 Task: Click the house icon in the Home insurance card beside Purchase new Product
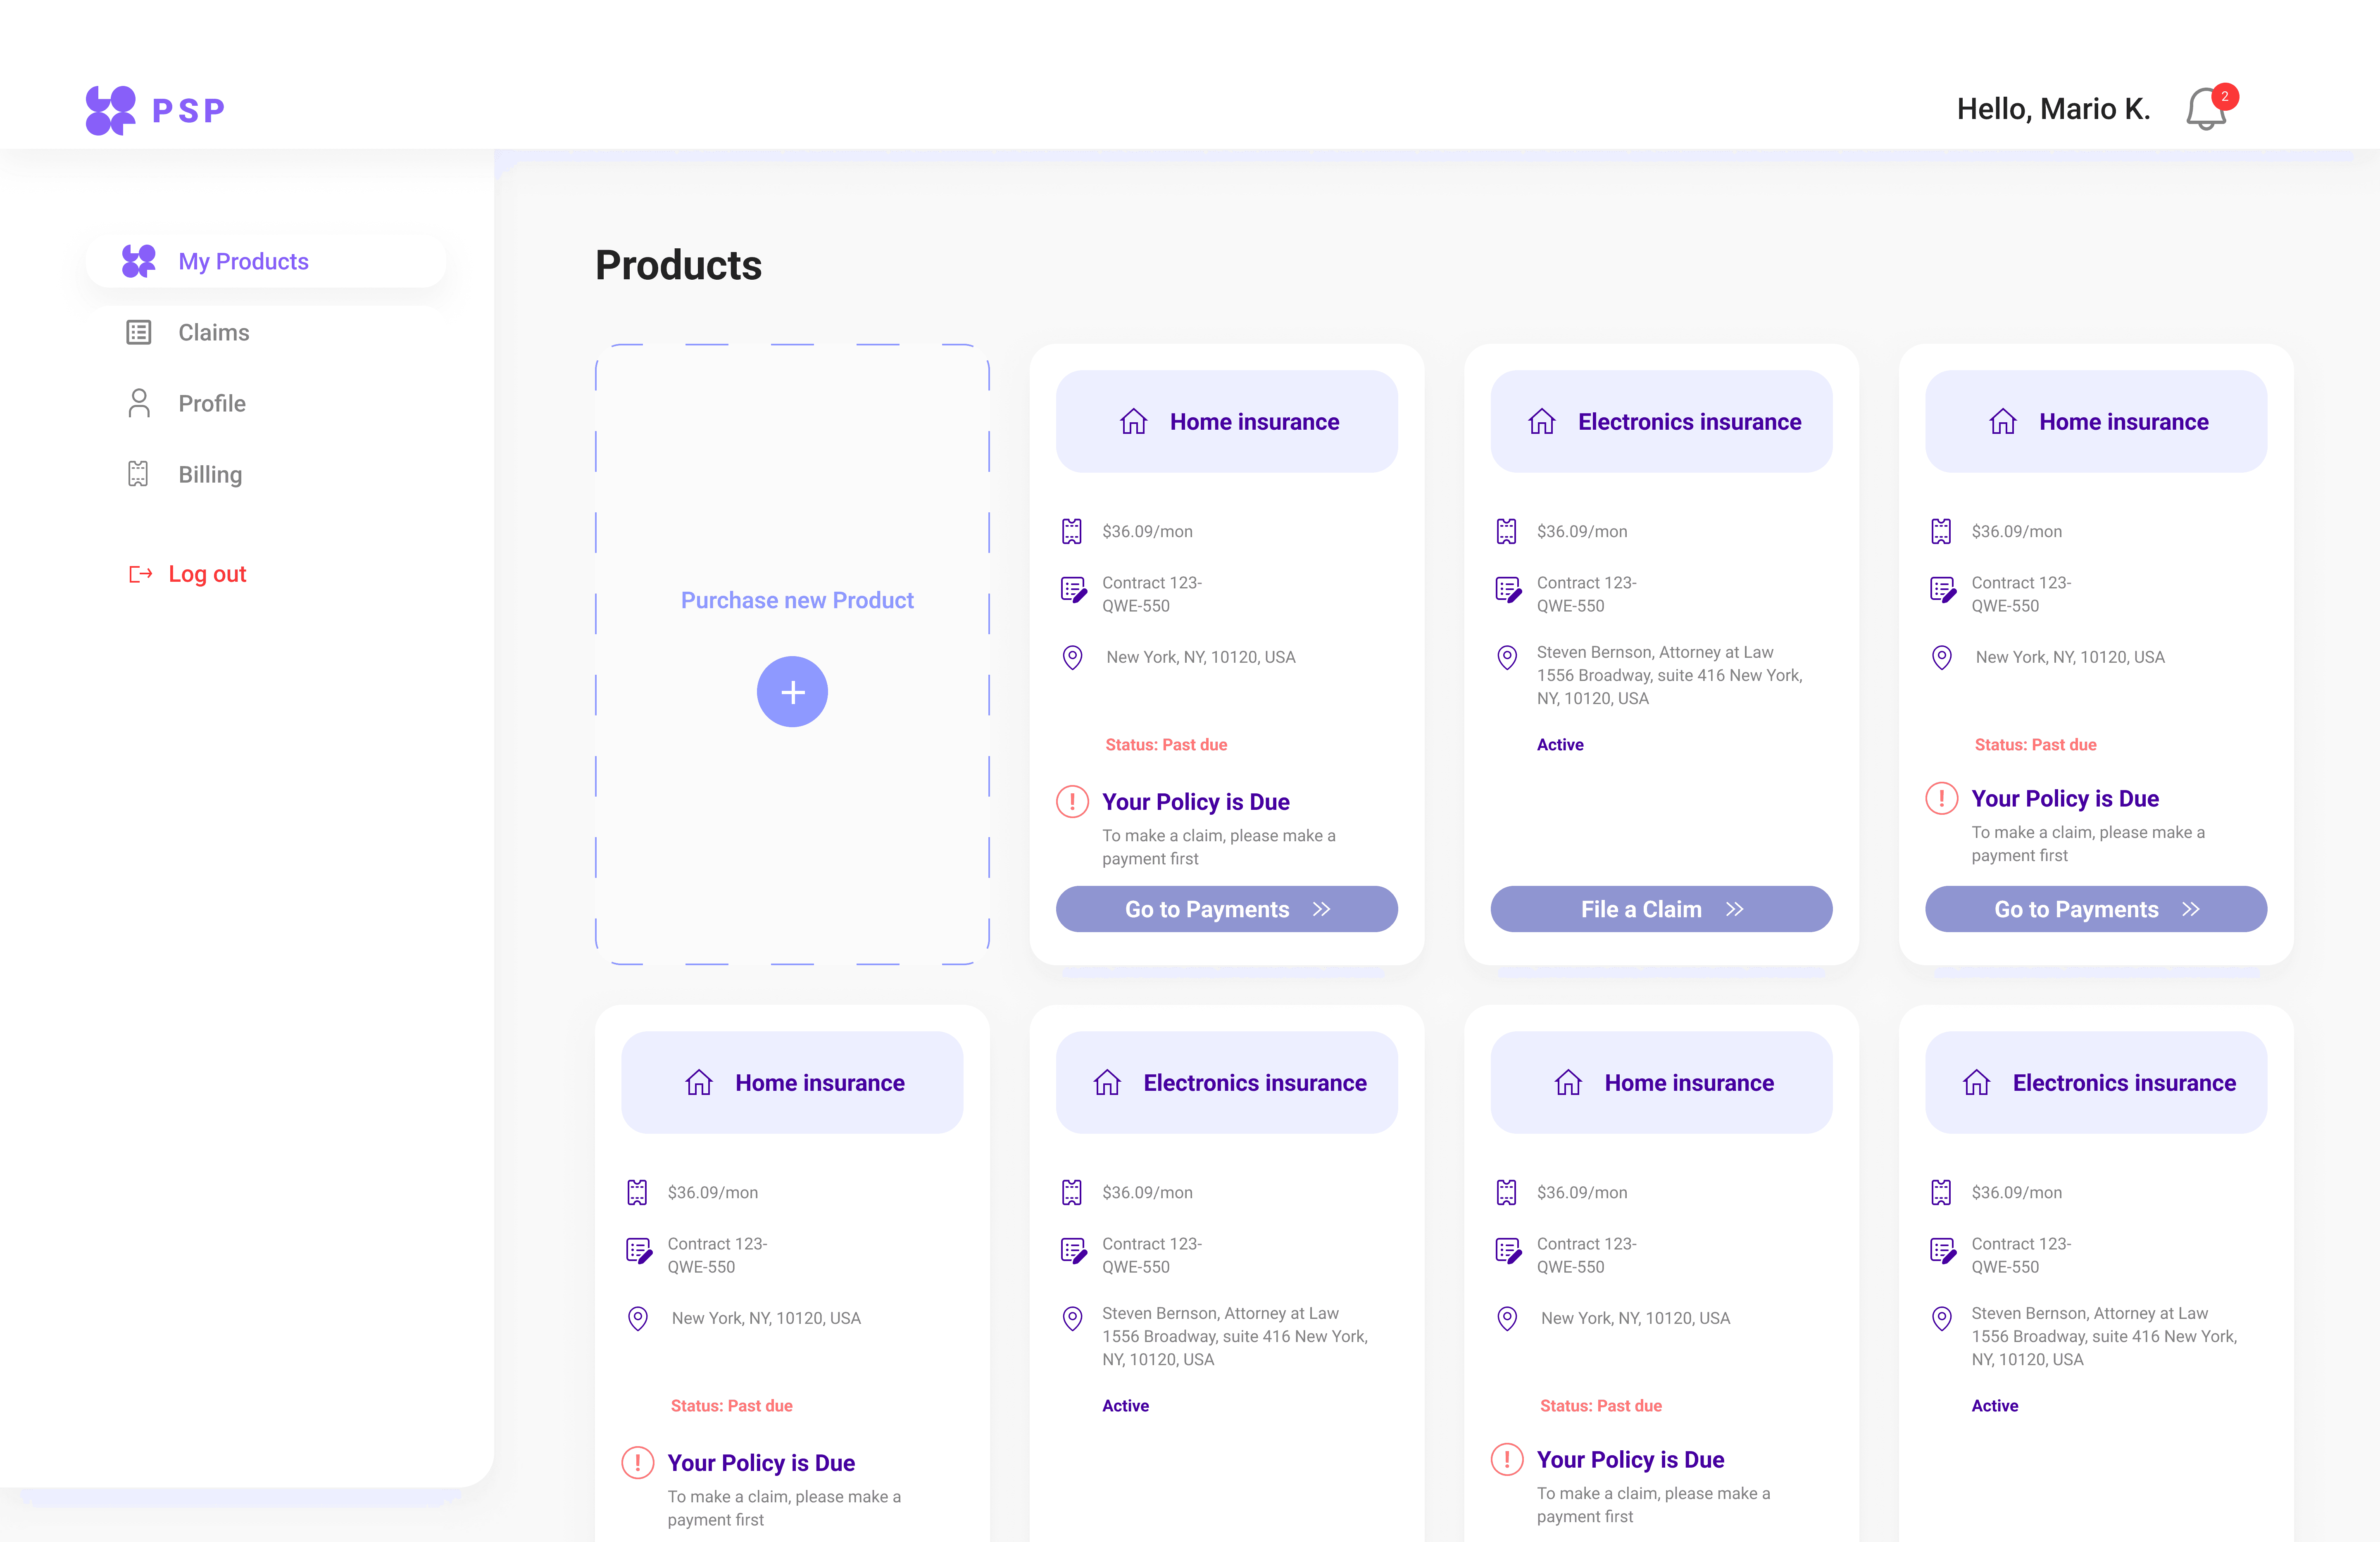1133,421
